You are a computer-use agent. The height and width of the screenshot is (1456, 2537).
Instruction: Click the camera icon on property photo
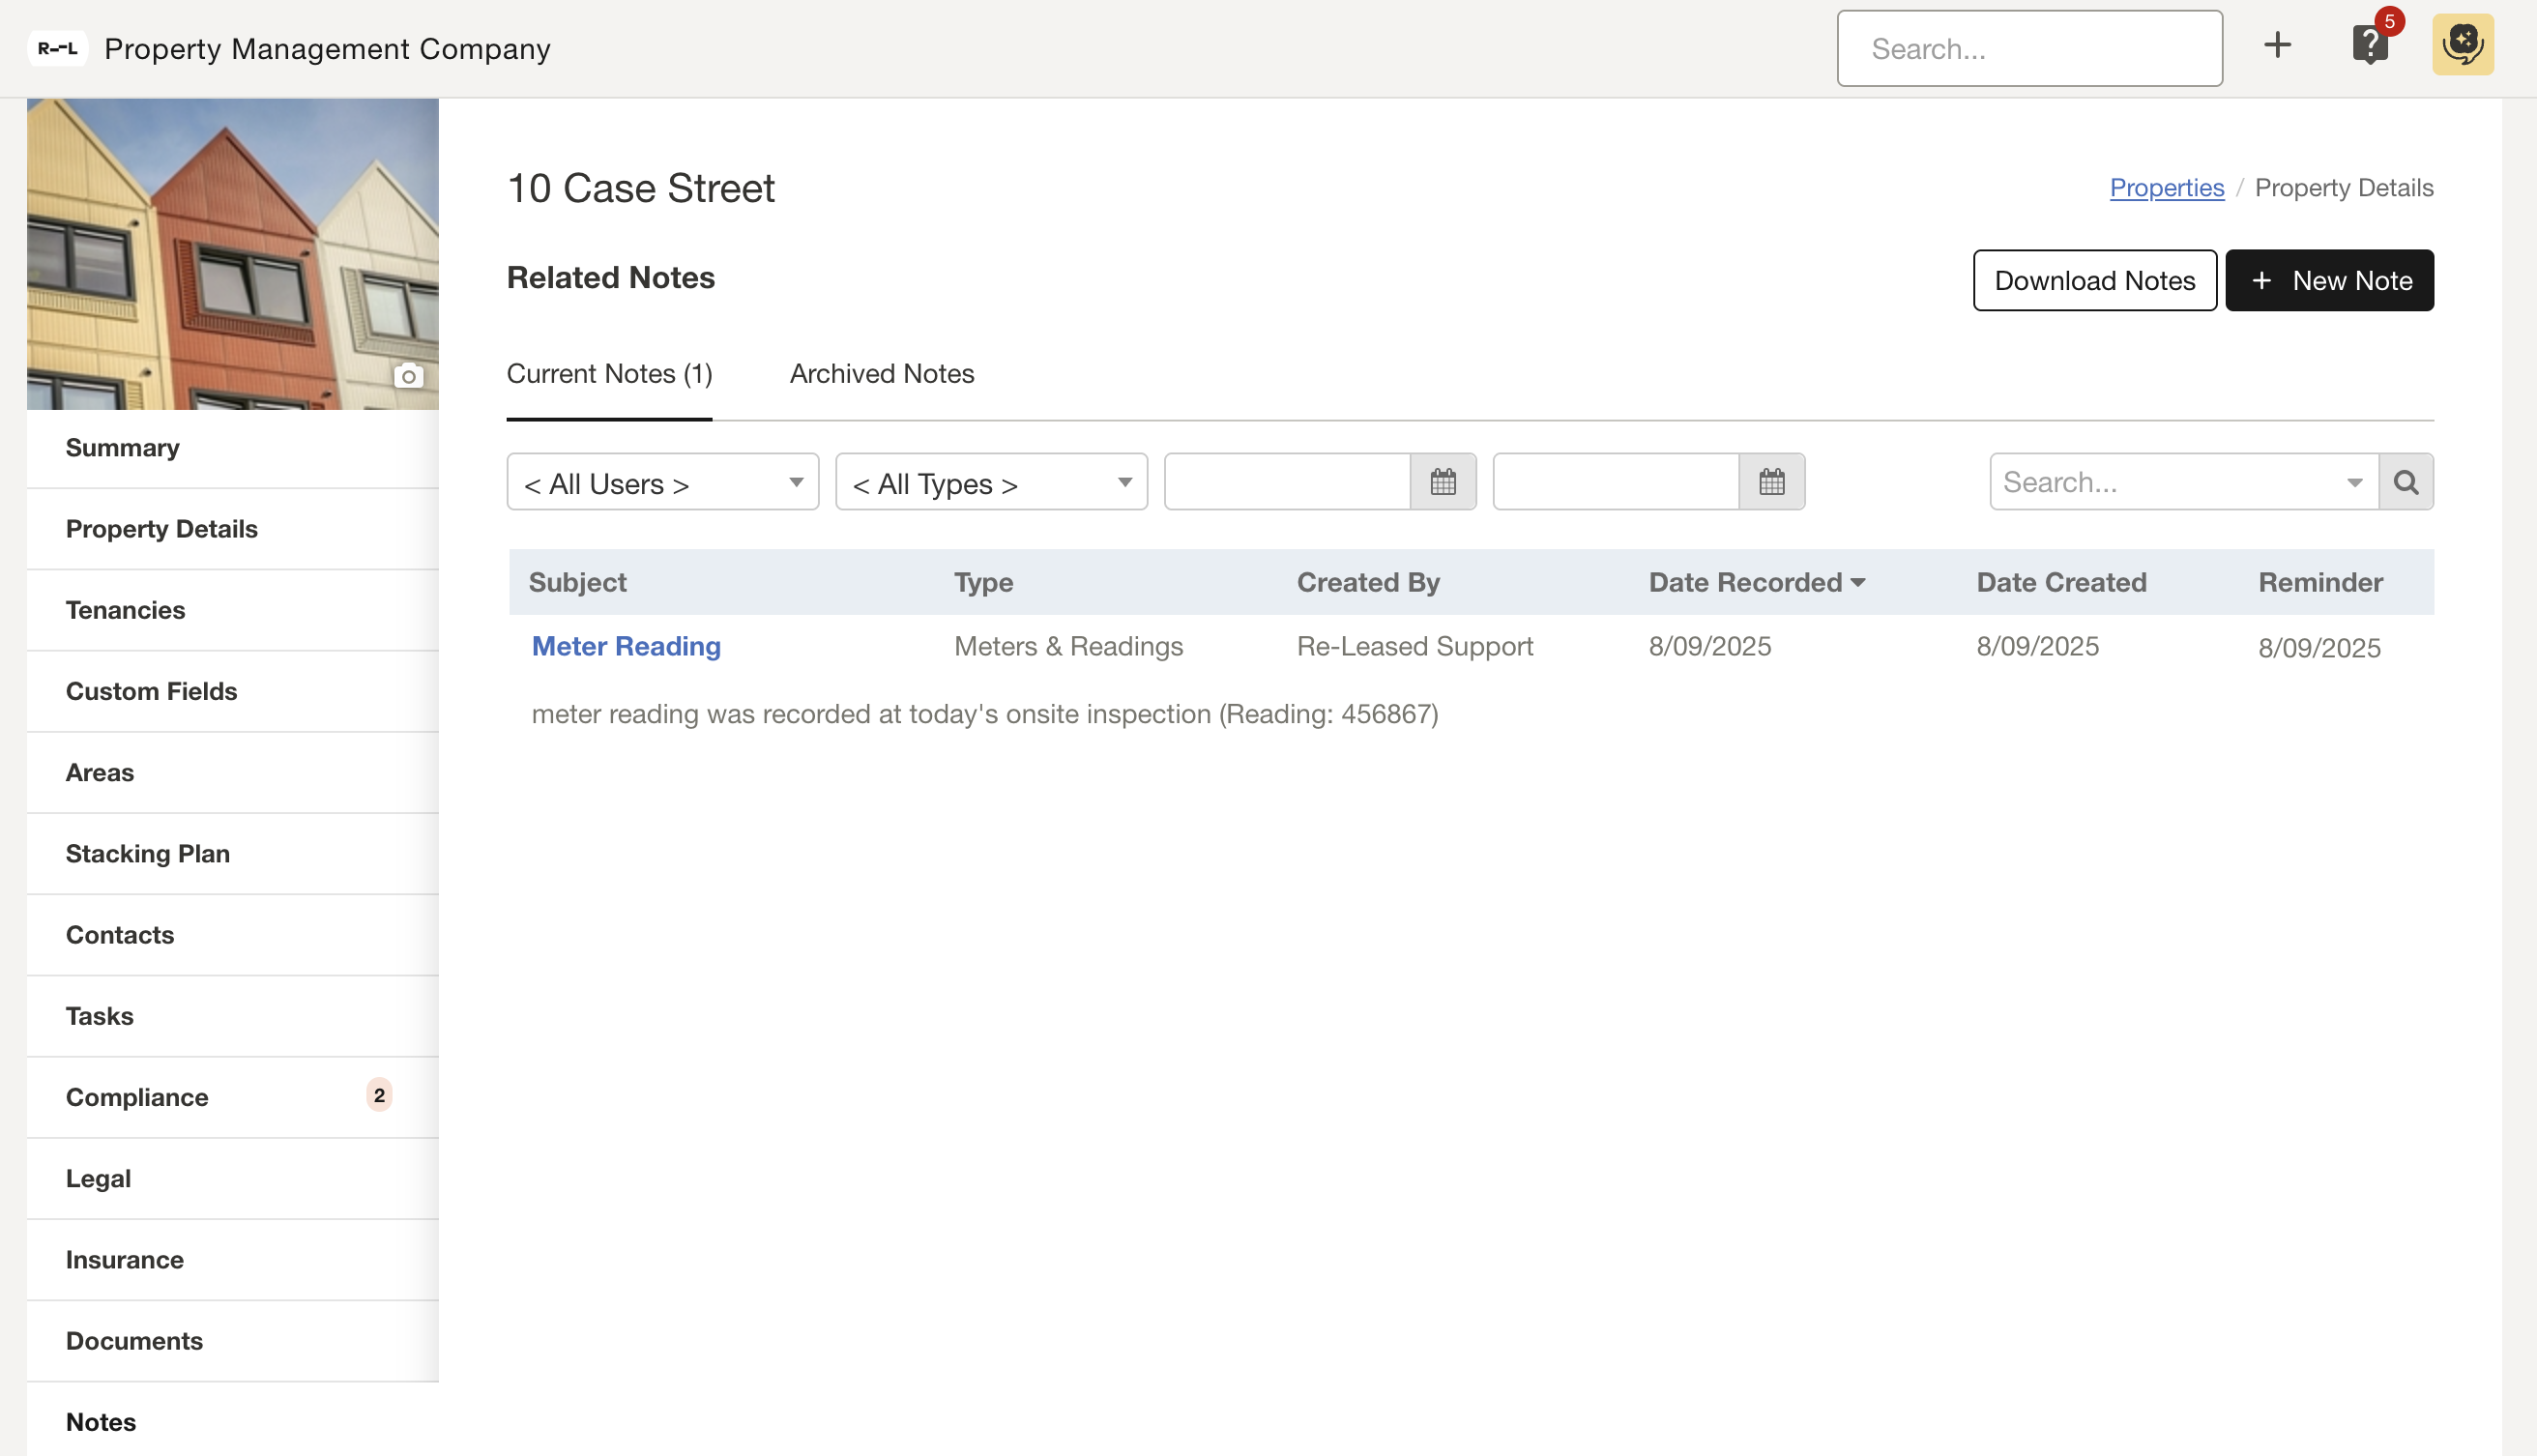pos(408,376)
